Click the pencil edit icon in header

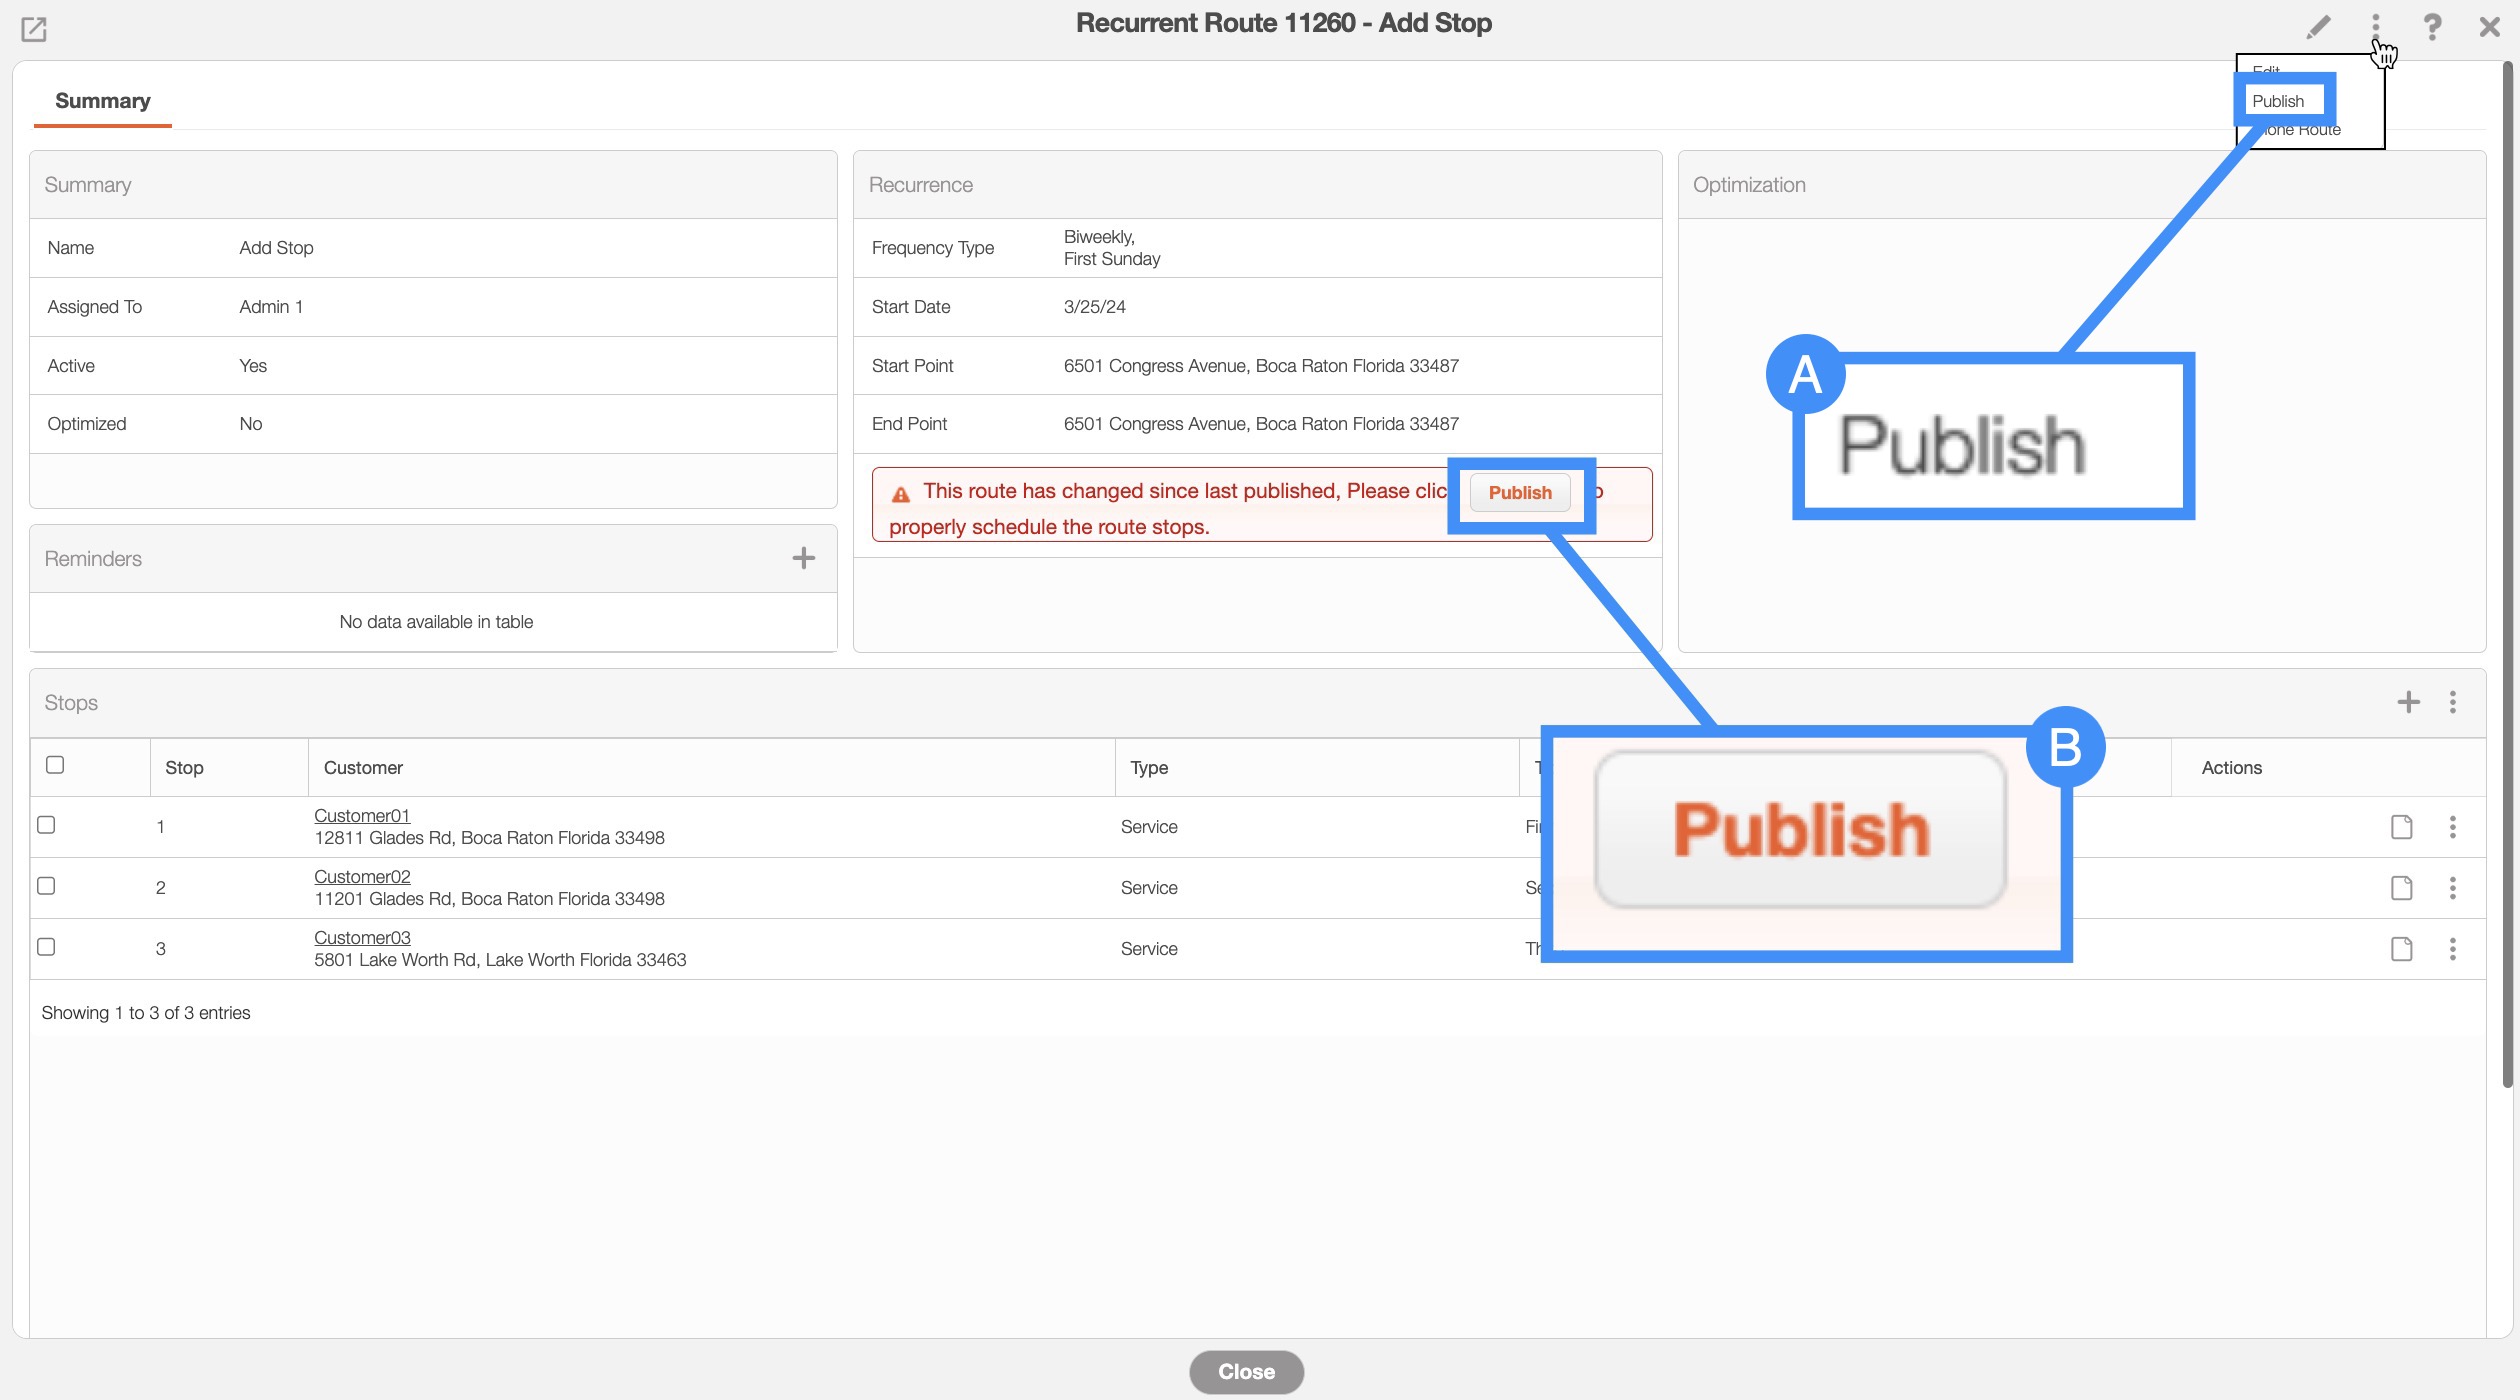(x=2318, y=27)
